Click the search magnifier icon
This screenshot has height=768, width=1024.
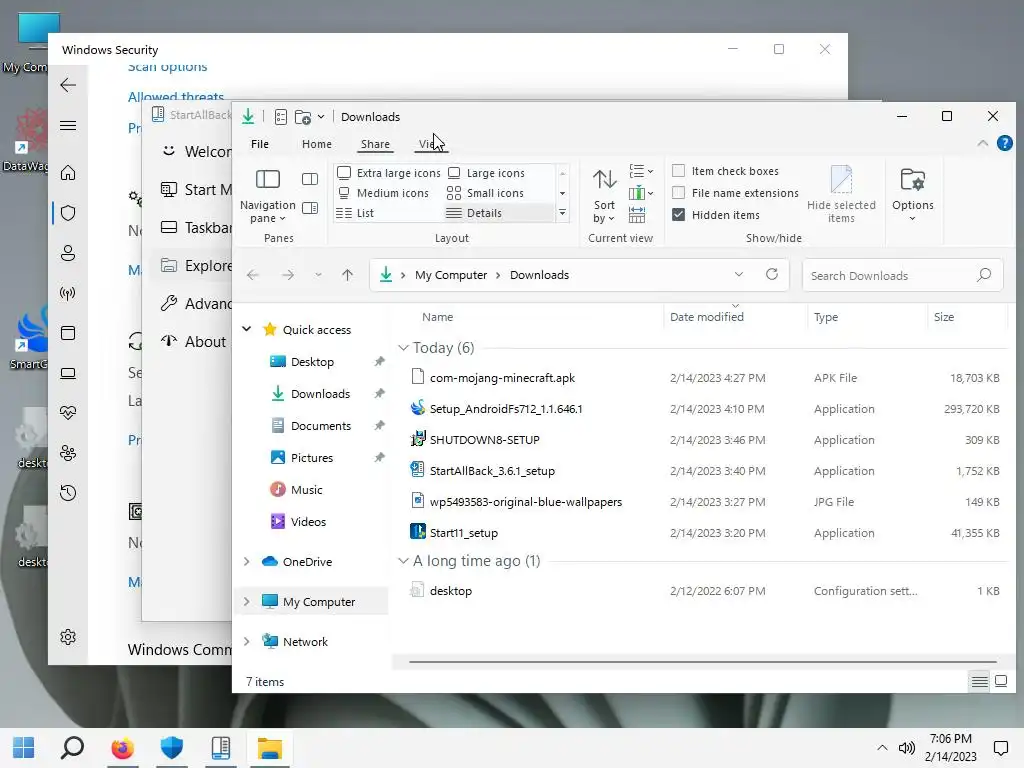(x=984, y=275)
